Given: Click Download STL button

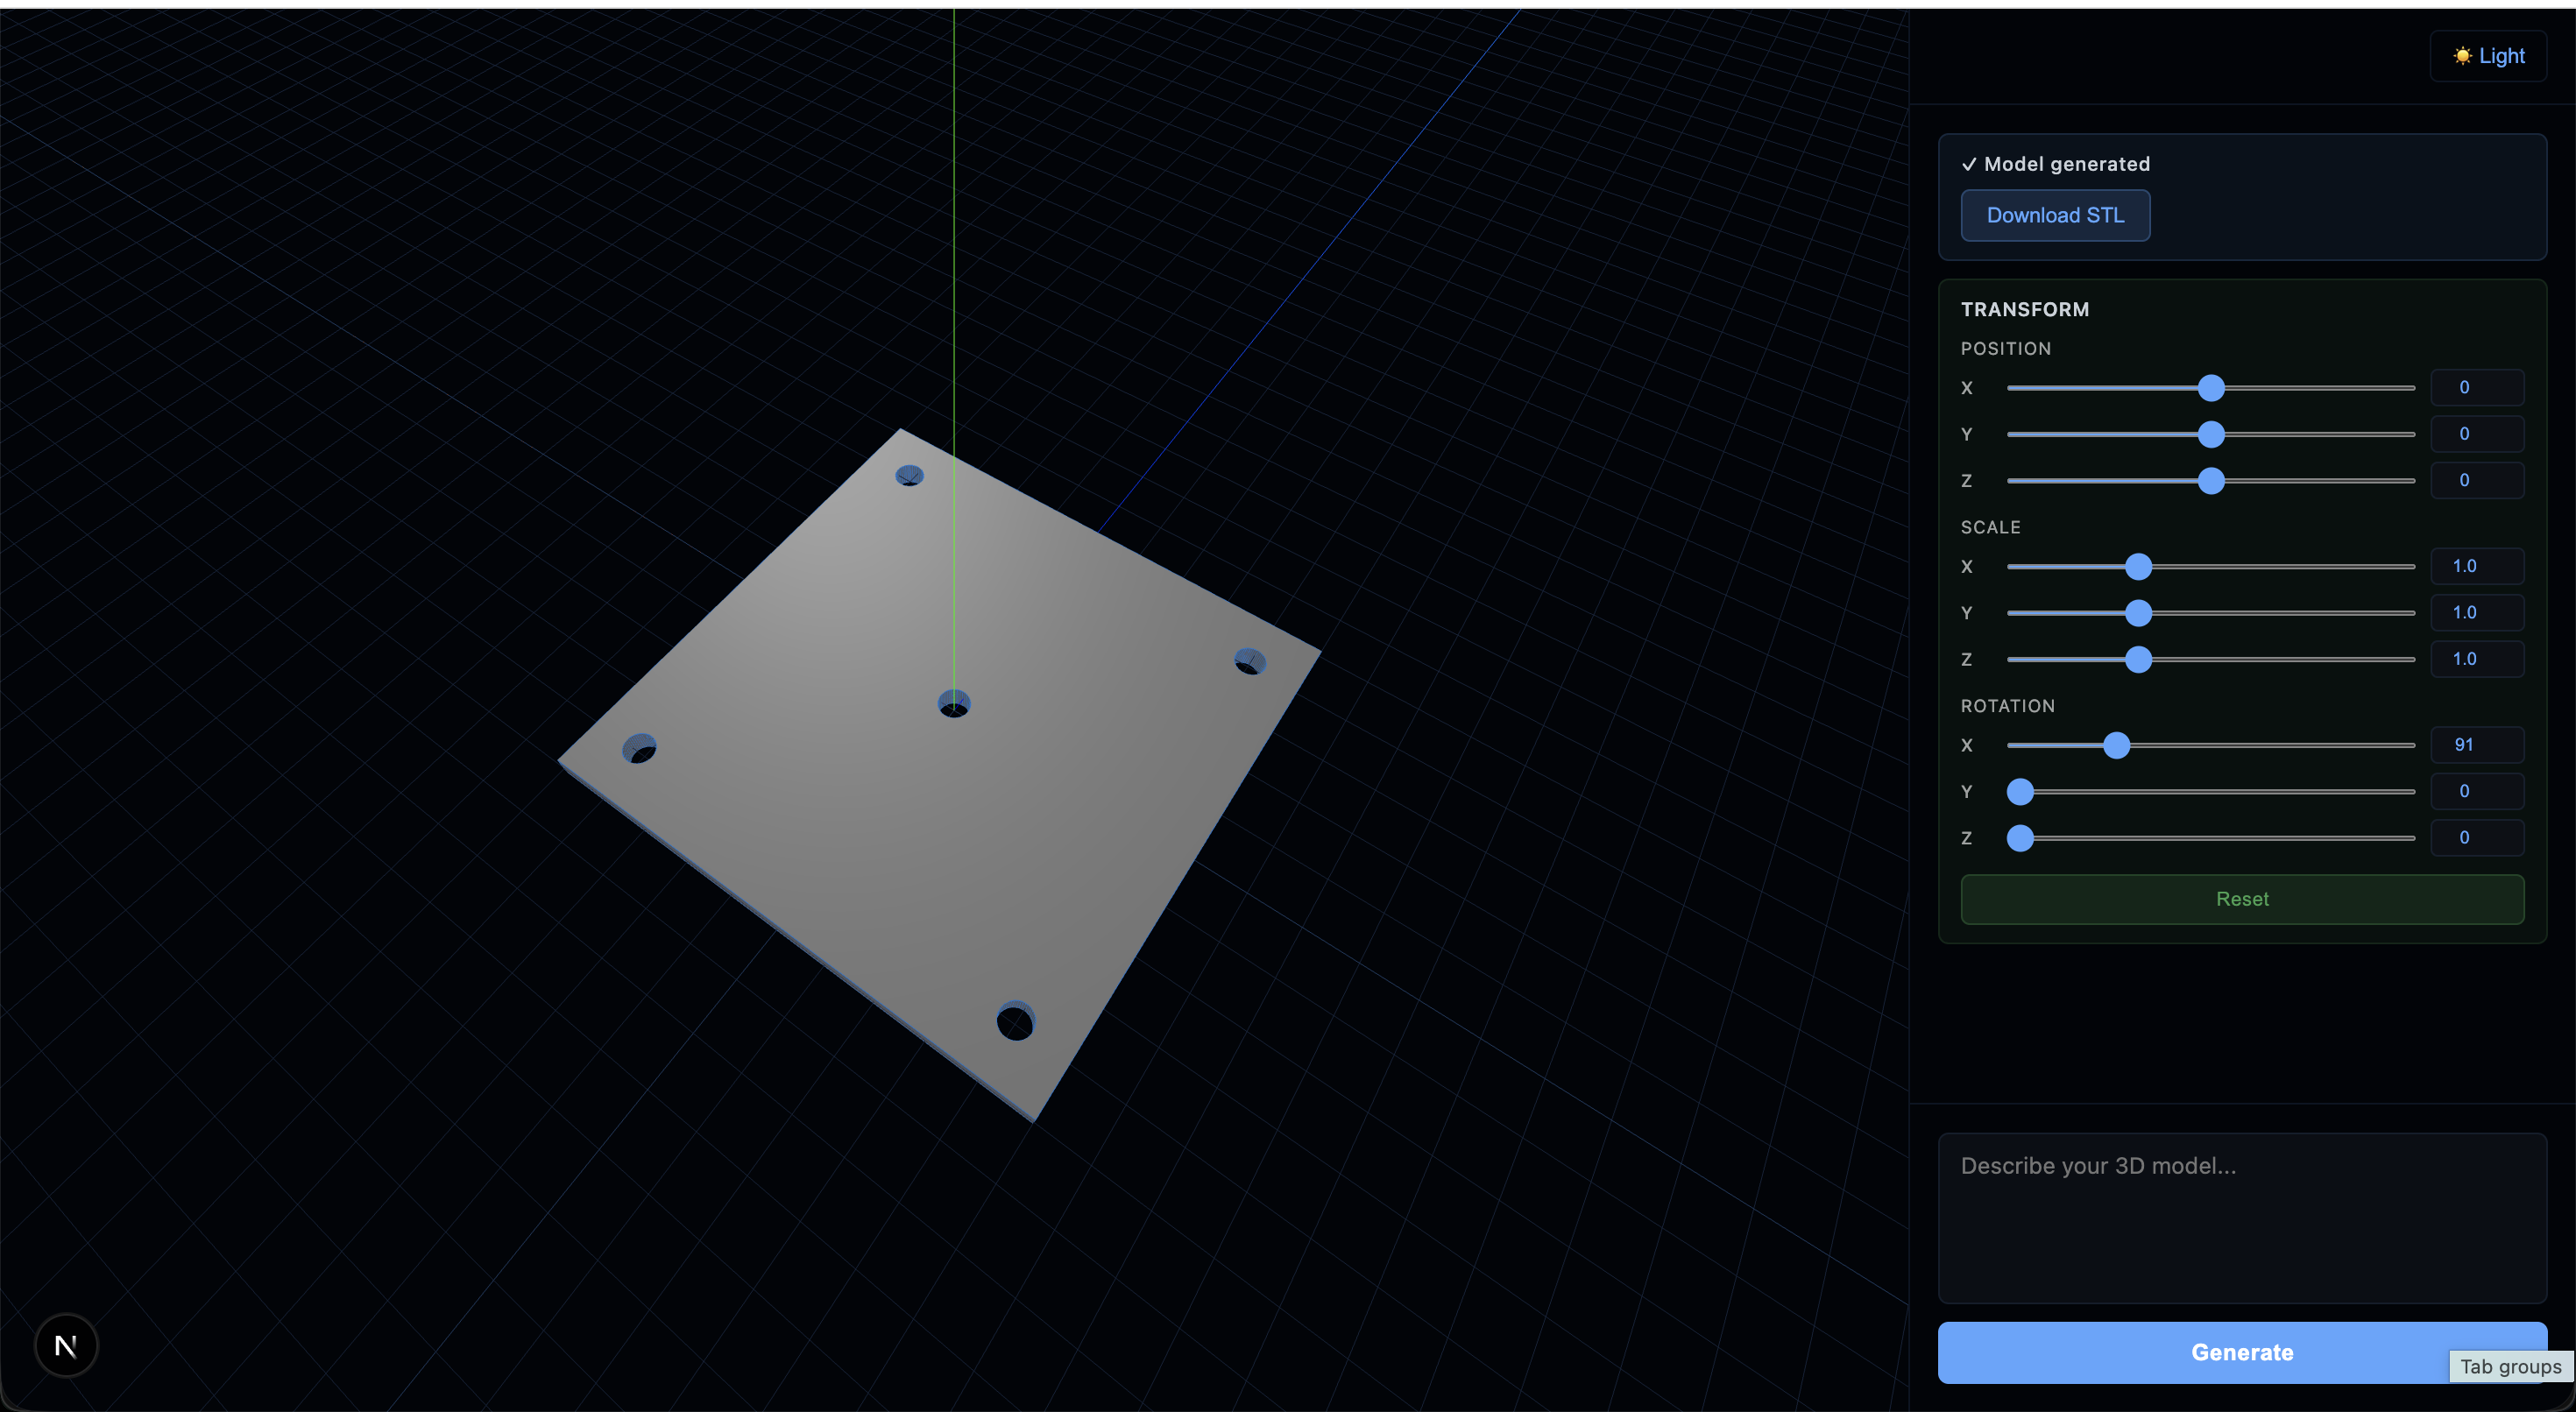Looking at the screenshot, I should [x=2055, y=215].
